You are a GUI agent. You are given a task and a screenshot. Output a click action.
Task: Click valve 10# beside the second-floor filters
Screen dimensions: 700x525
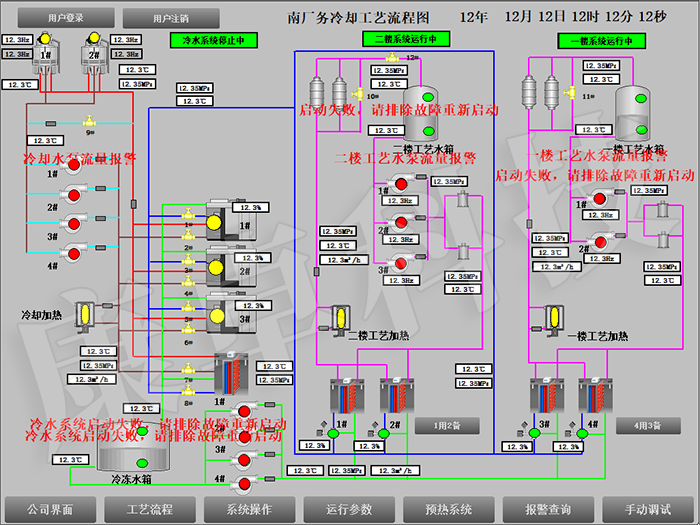(x=358, y=94)
